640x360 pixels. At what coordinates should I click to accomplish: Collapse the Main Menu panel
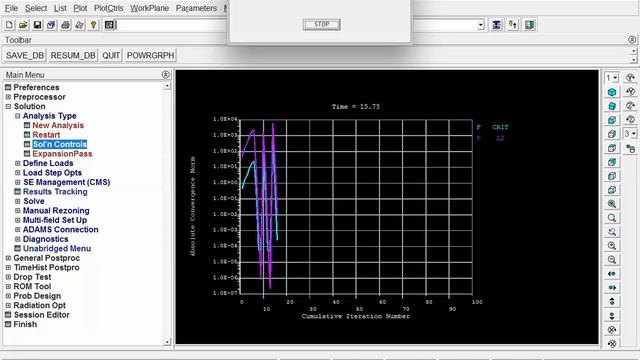165,74
